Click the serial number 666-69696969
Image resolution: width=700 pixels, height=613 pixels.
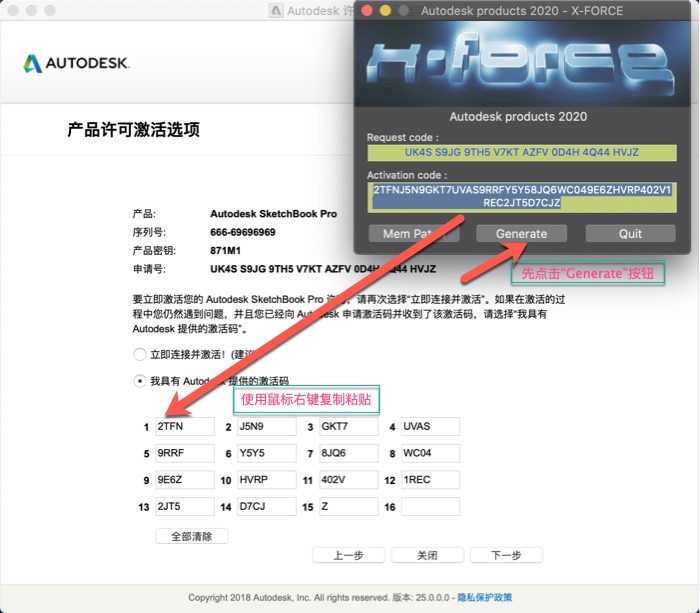(x=243, y=232)
